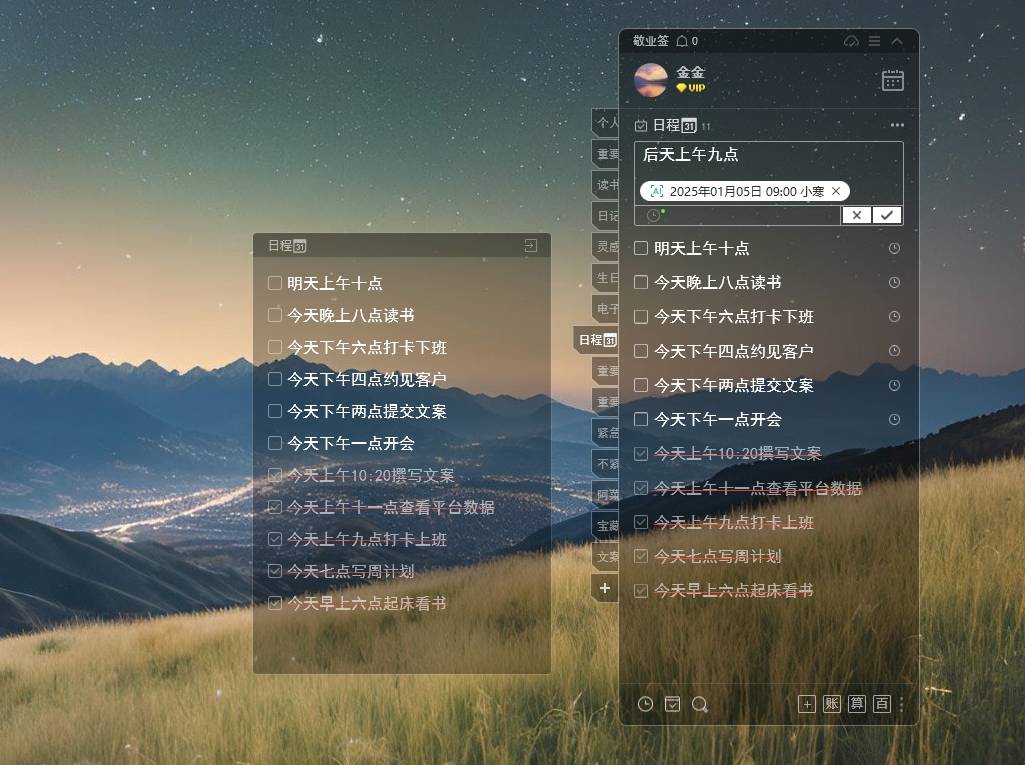Click the clock reminder icon beside 明天上午十点
Viewport: 1025px width, 765px height.
894,248
